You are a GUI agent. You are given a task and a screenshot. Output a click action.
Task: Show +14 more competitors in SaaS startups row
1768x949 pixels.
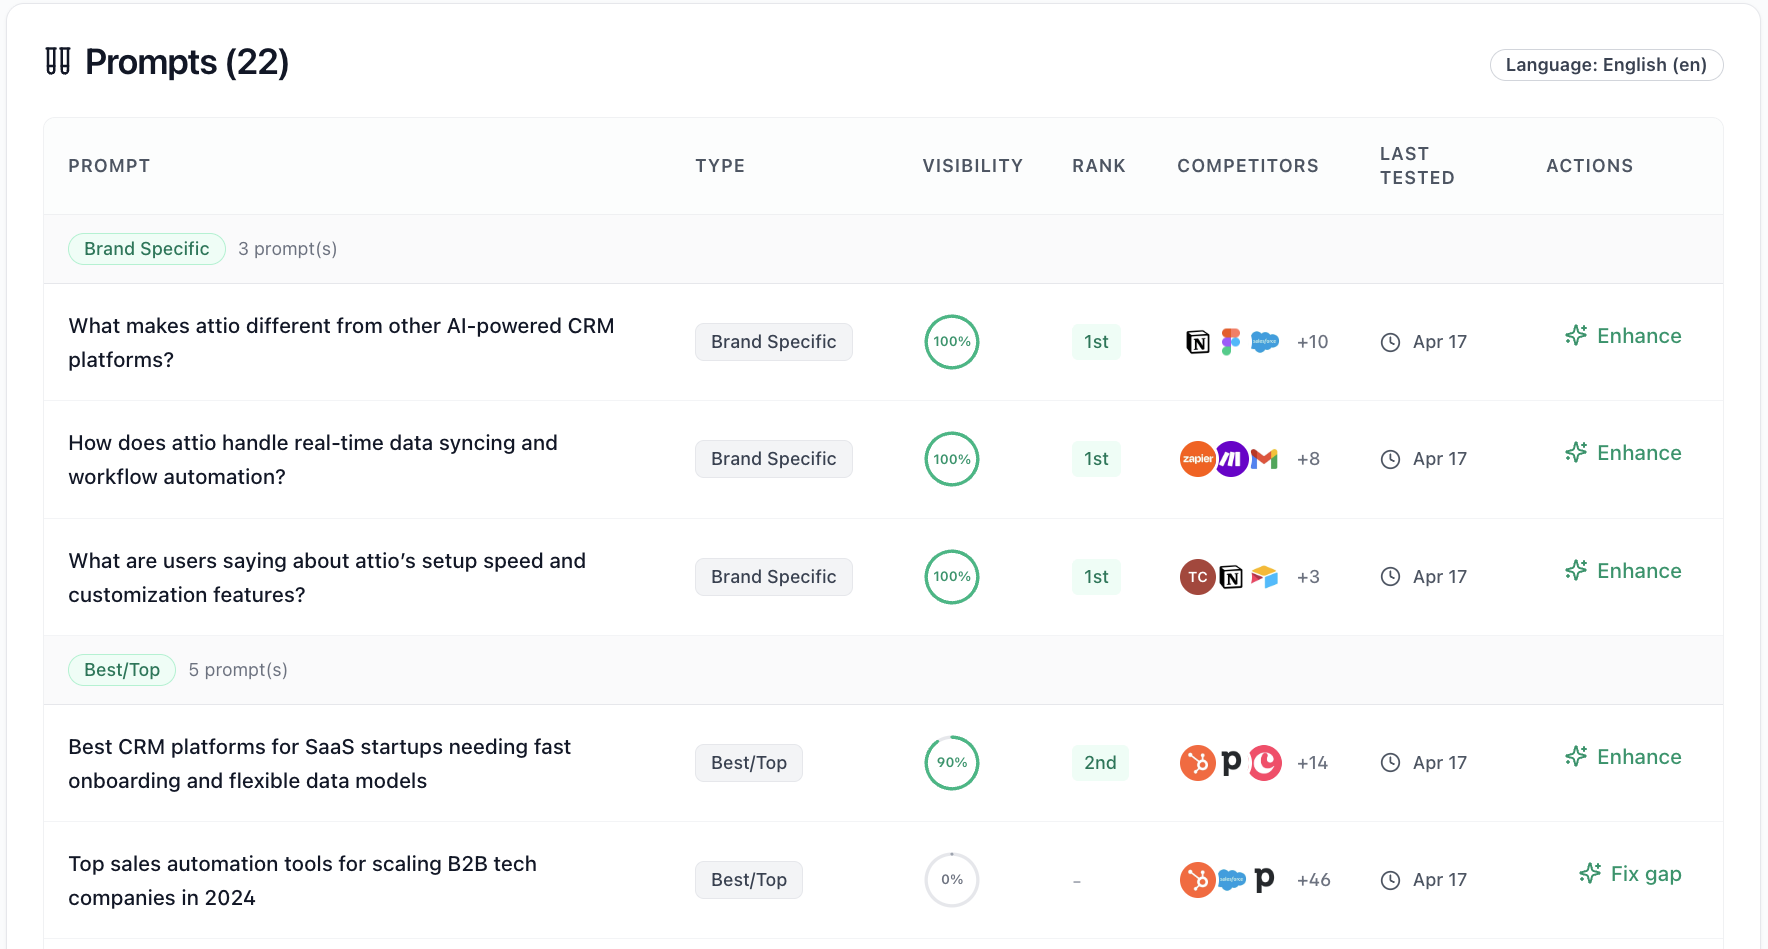pos(1312,763)
